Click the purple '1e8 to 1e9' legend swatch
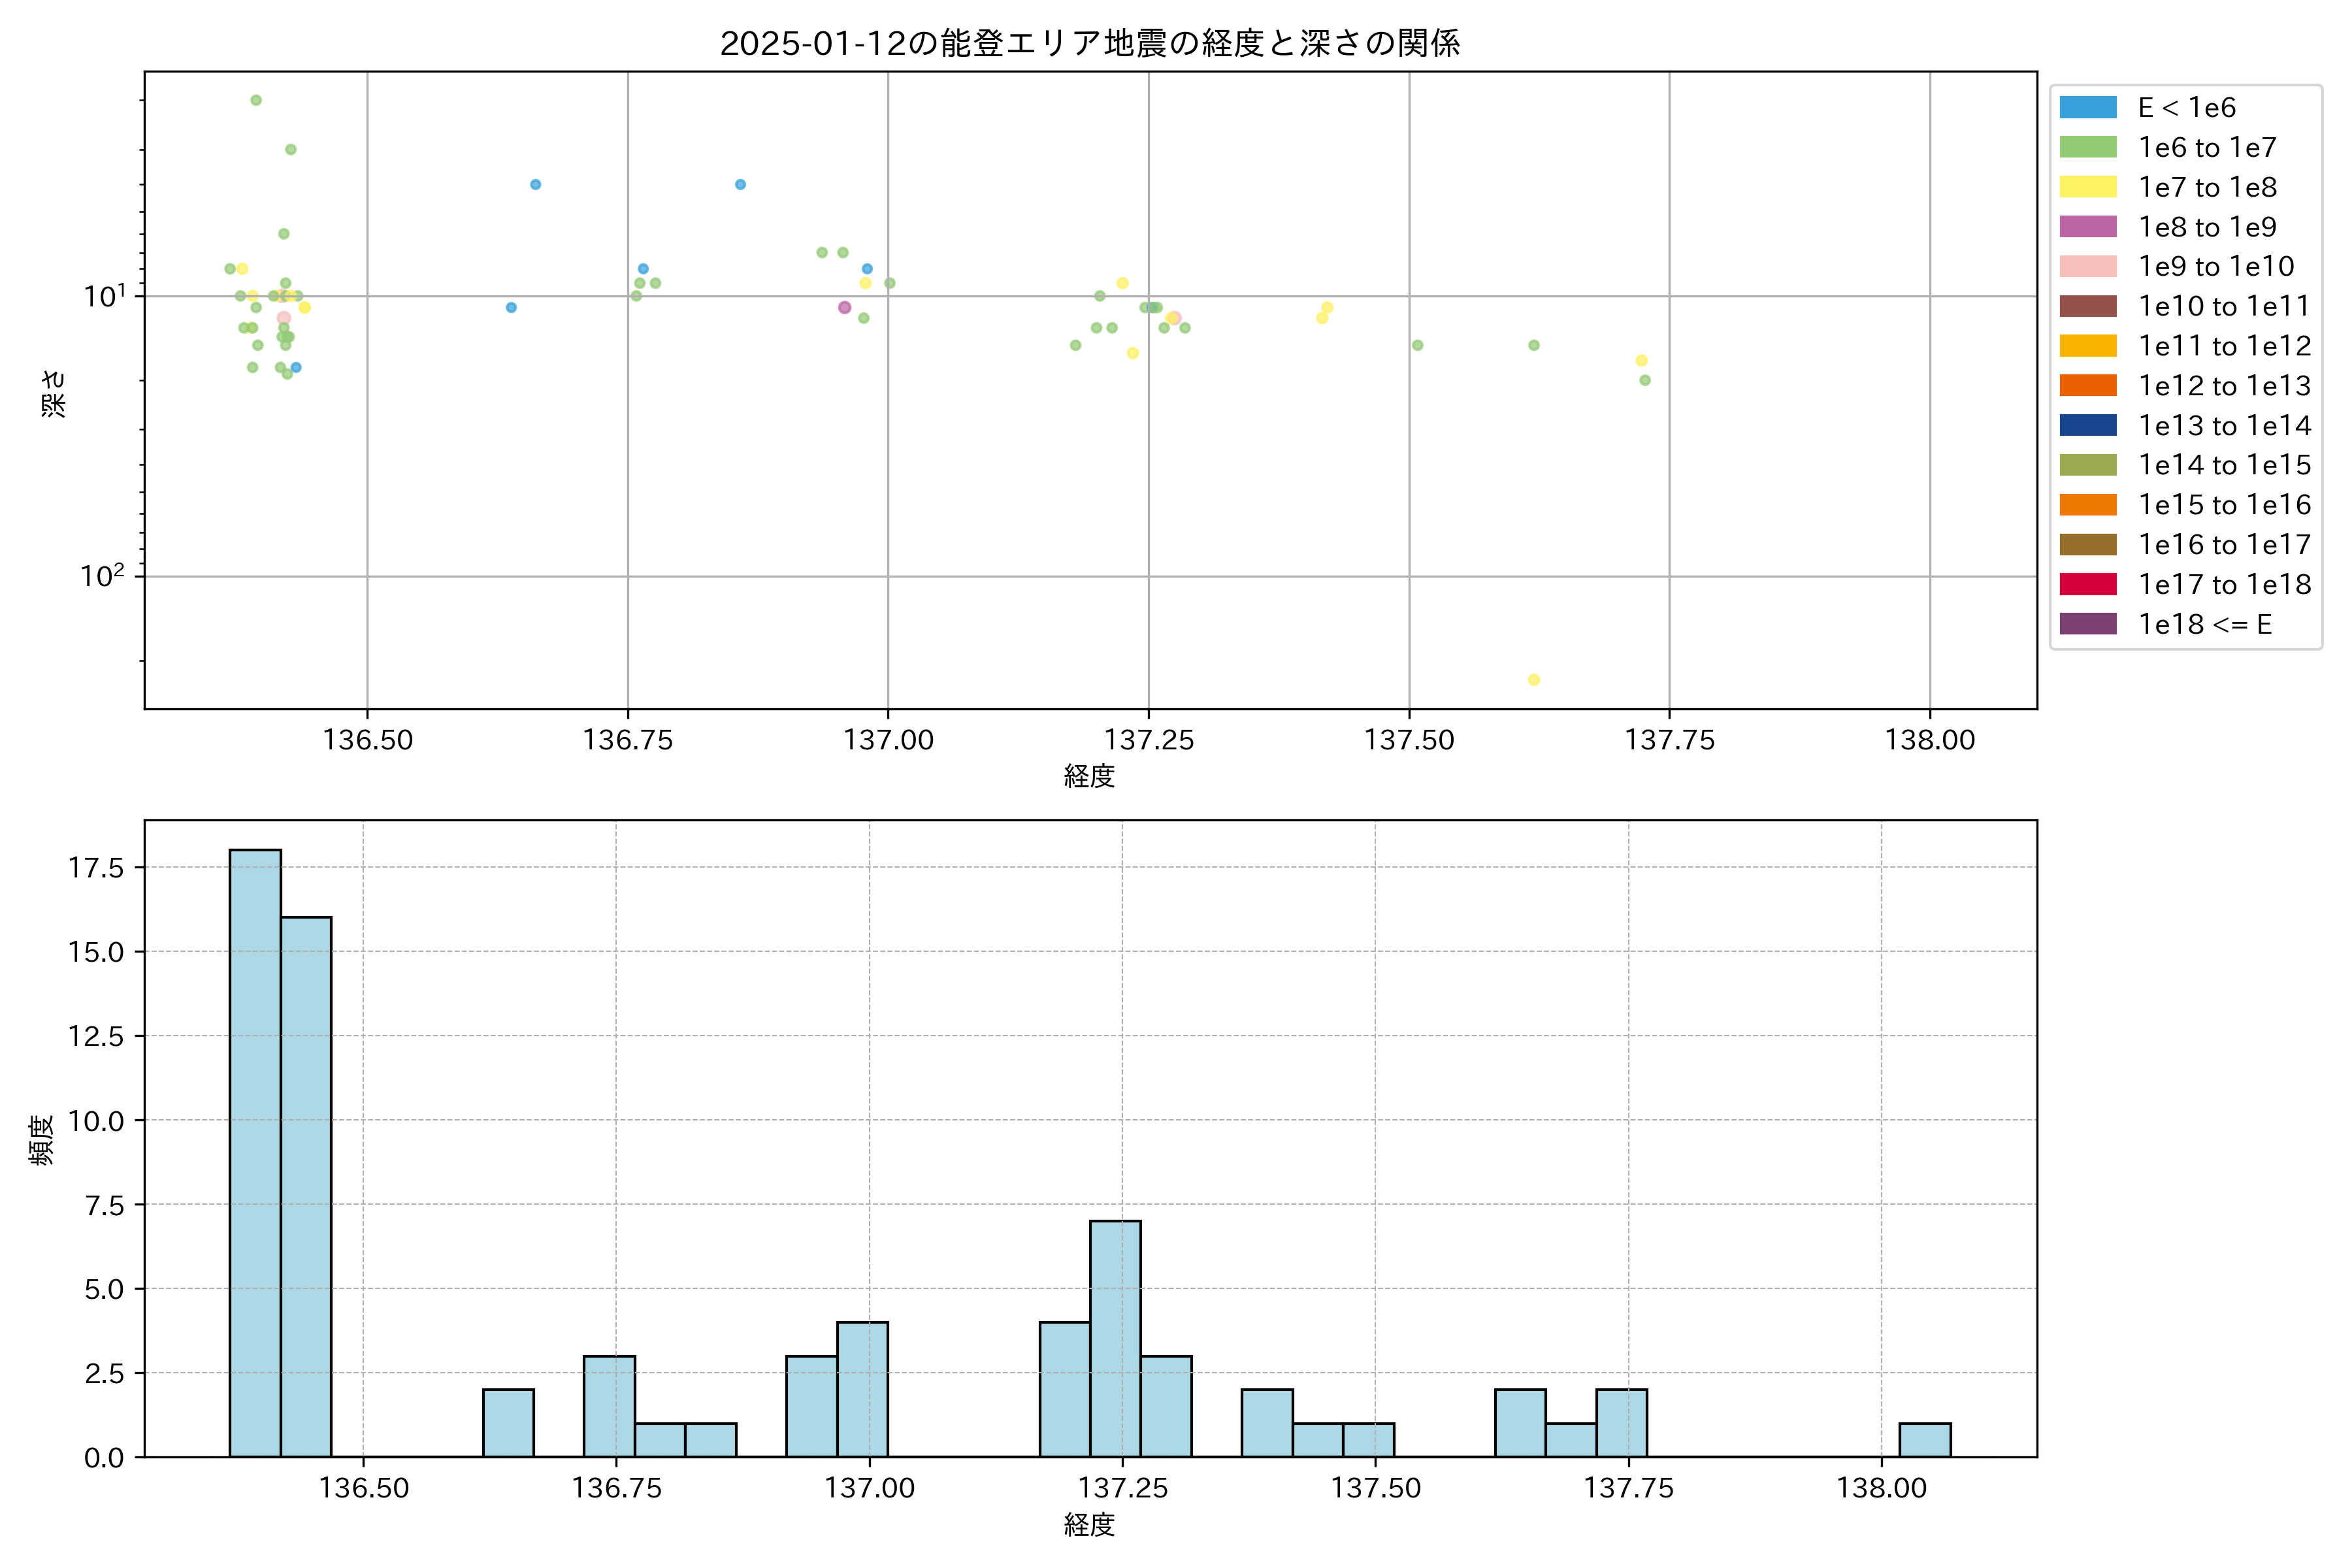Image resolution: width=2352 pixels, height=1568 pixels. (2087, 227)
